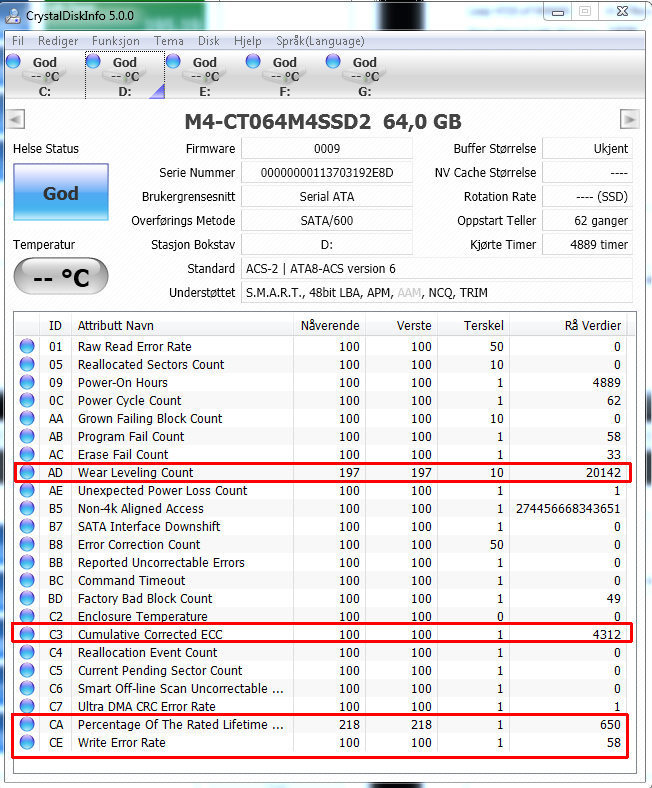Click status orb for Power-On Hours

pos(27,382)
